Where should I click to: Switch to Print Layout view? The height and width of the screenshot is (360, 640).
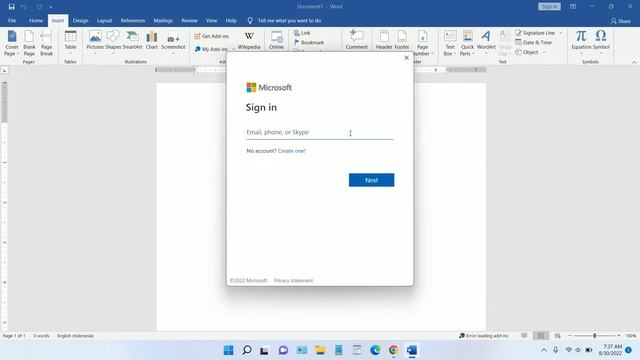[541, 336]
